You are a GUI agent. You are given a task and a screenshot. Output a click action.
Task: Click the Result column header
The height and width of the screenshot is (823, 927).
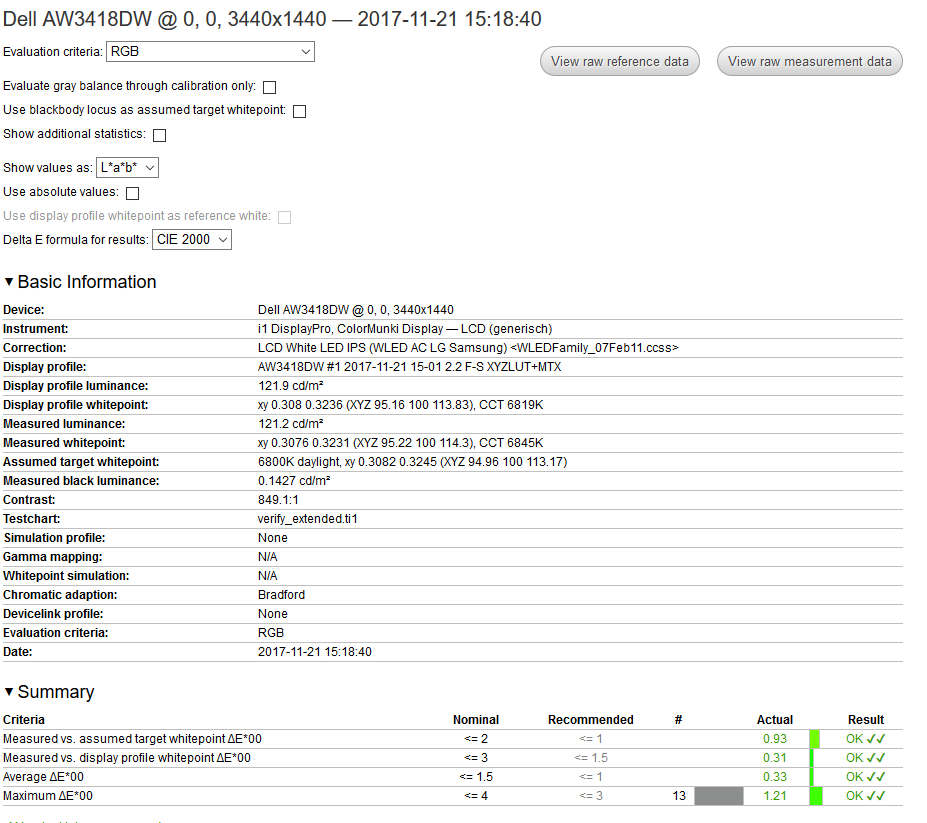click(866, 720)
